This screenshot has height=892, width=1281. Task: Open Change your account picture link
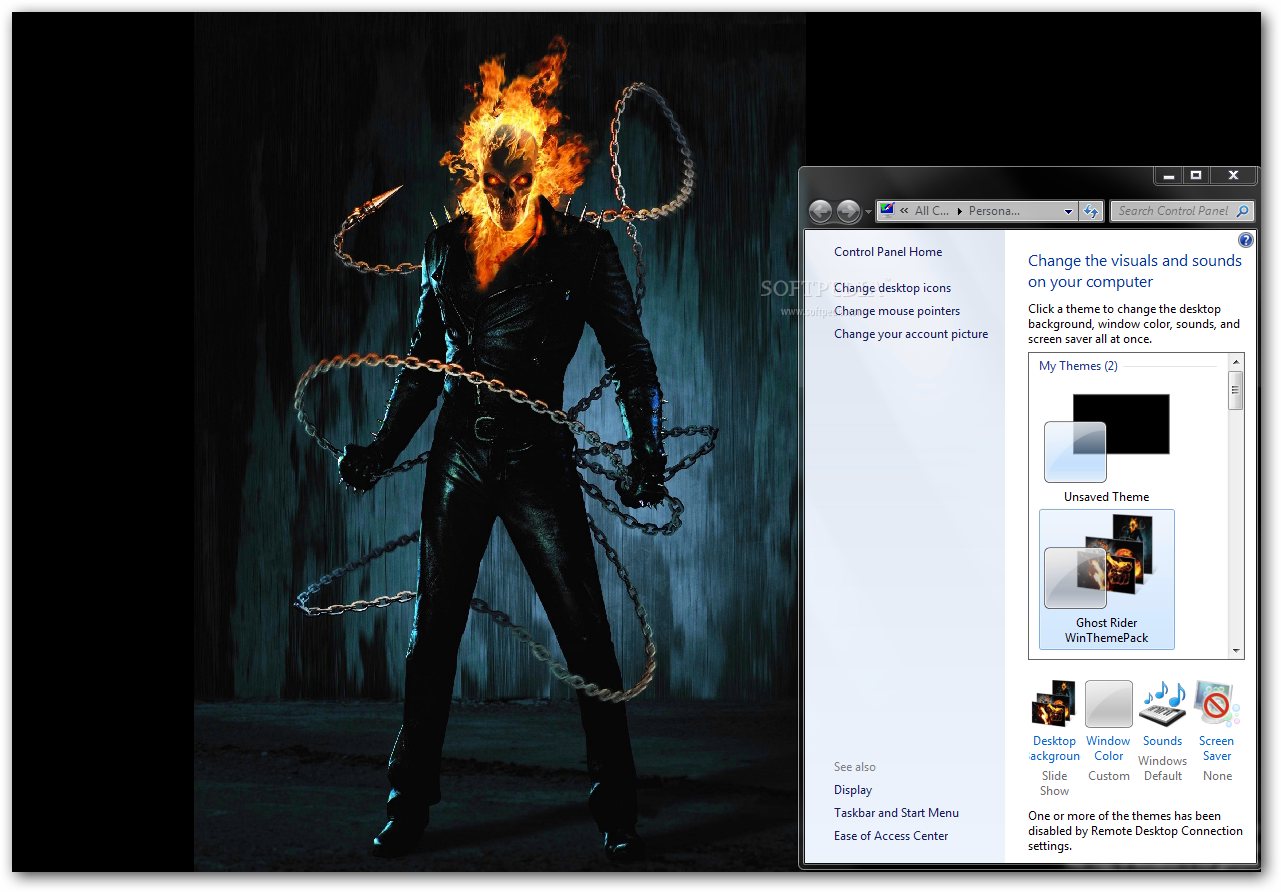[x=911, y=334]
